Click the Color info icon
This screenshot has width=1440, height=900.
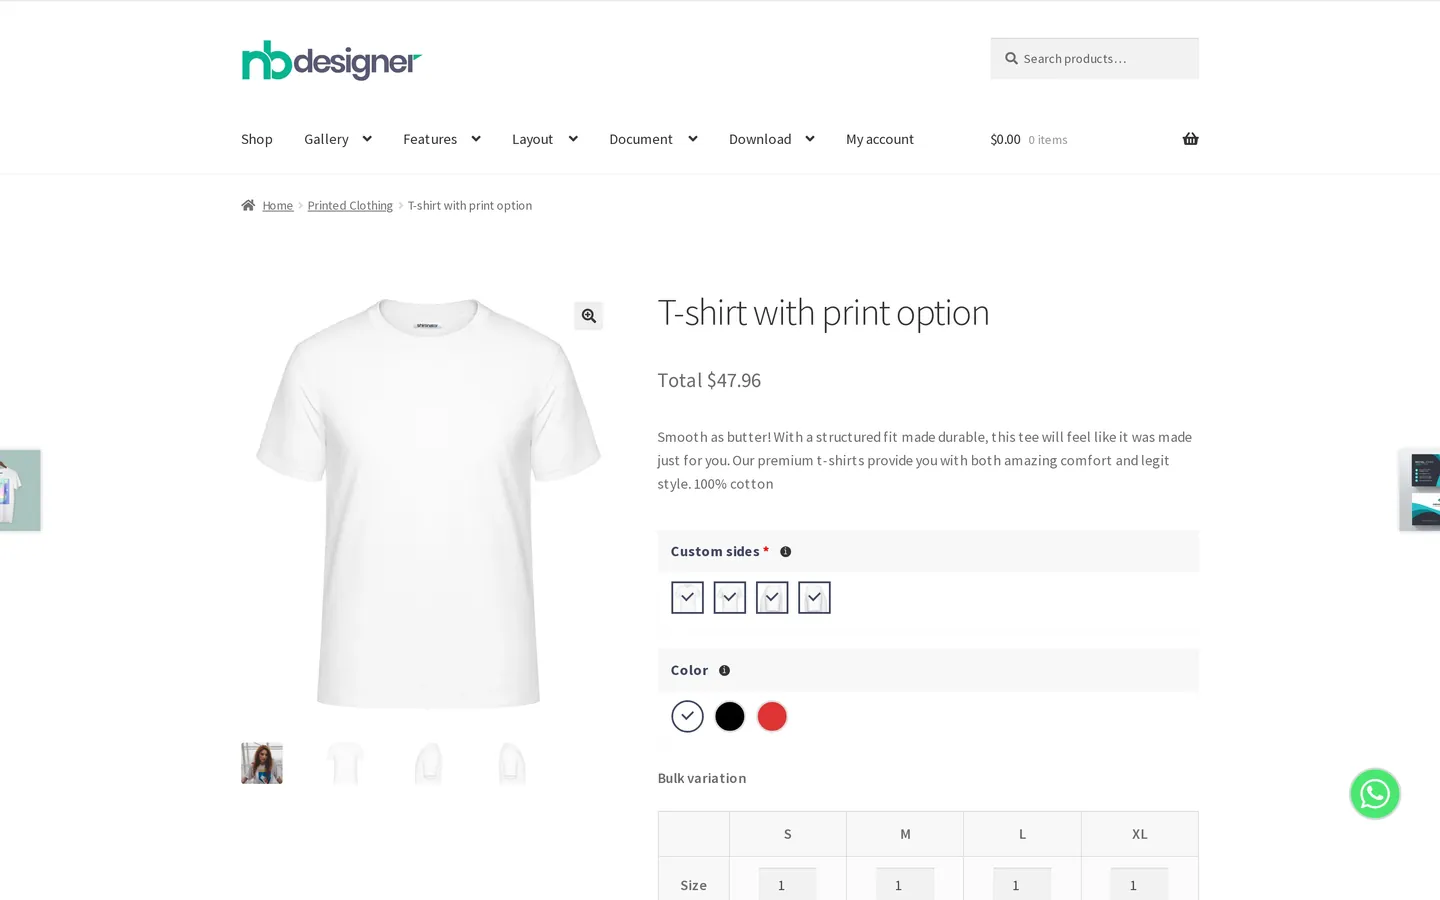click(x=724, y=671)
